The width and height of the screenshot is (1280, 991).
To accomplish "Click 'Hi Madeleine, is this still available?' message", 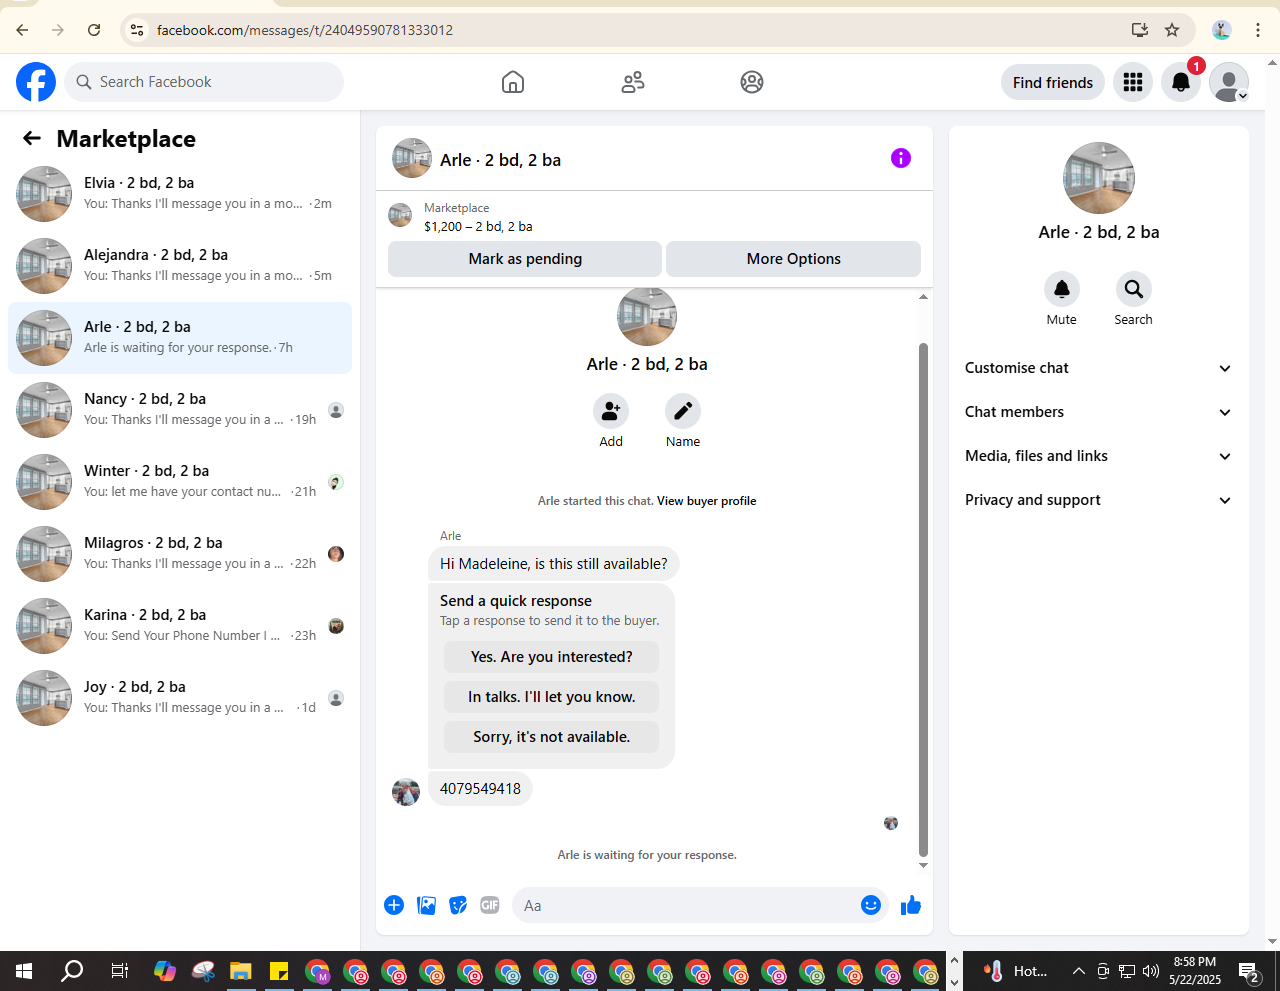I will tap(554, 564).
